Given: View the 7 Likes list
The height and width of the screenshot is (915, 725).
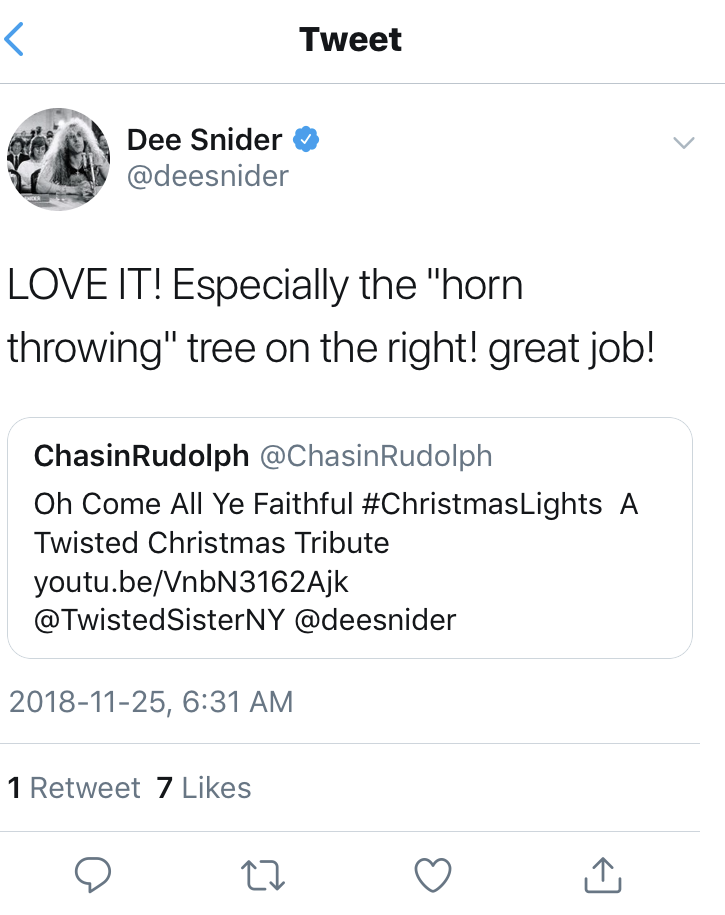Looking at the screenshot, I should pos(204,788).
